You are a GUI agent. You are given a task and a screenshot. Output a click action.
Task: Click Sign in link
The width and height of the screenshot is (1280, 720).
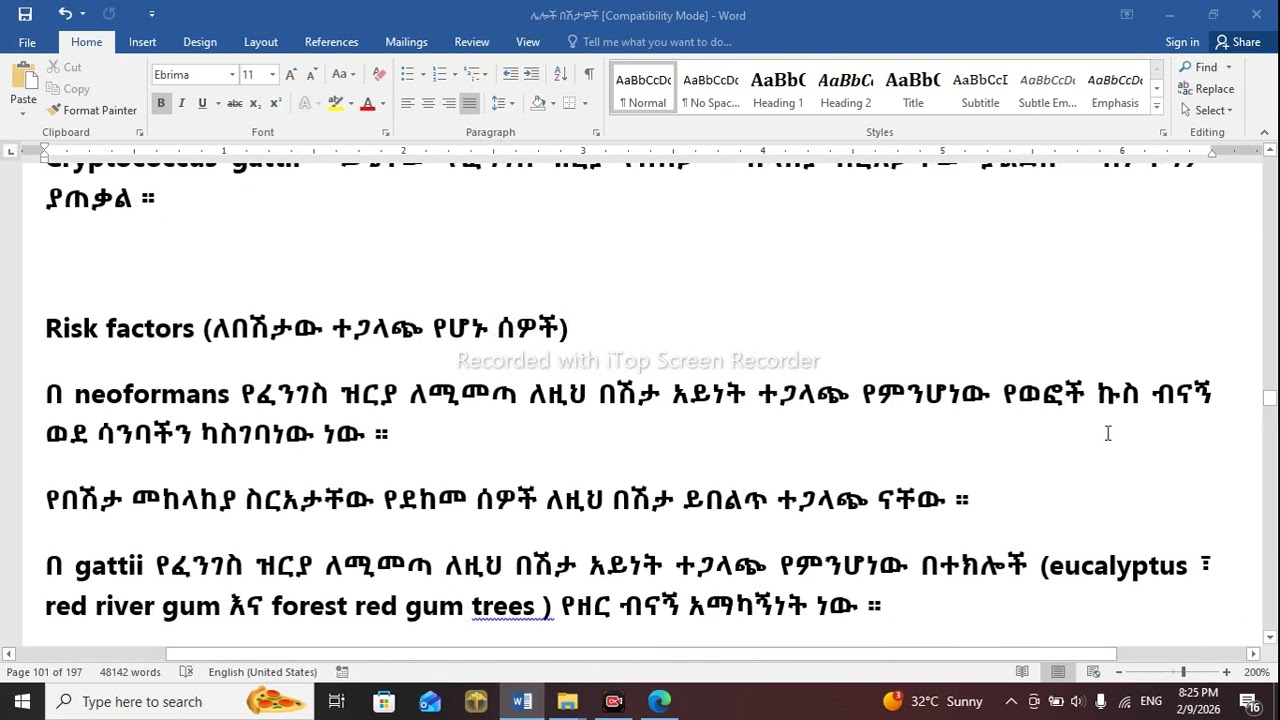(1182, 42)
